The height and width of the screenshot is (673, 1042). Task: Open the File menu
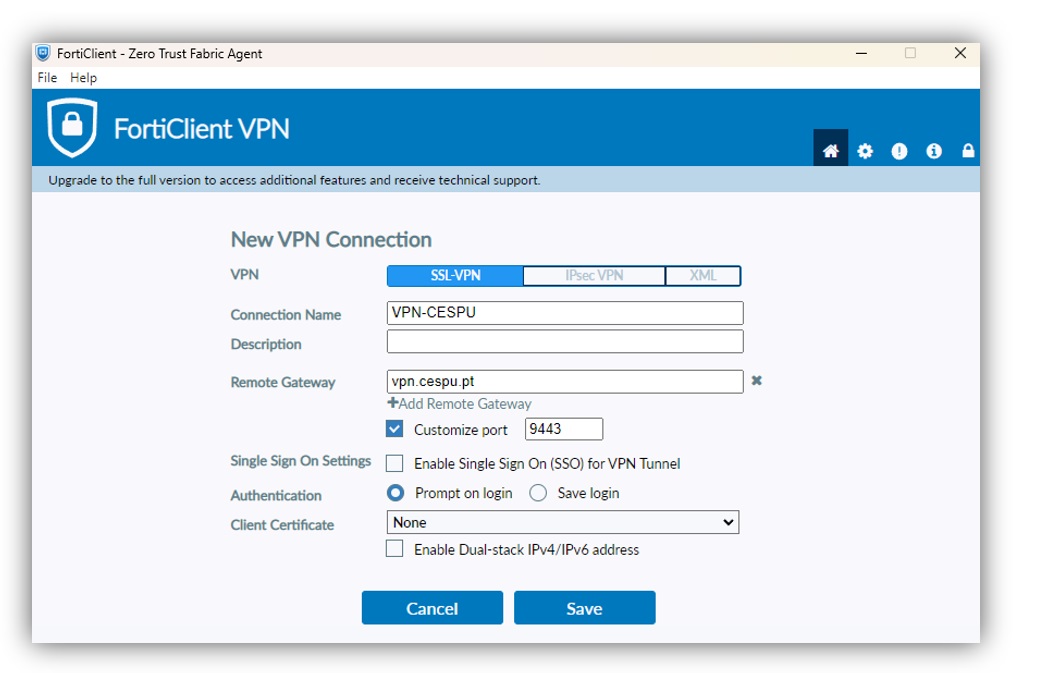click(47, 78)
